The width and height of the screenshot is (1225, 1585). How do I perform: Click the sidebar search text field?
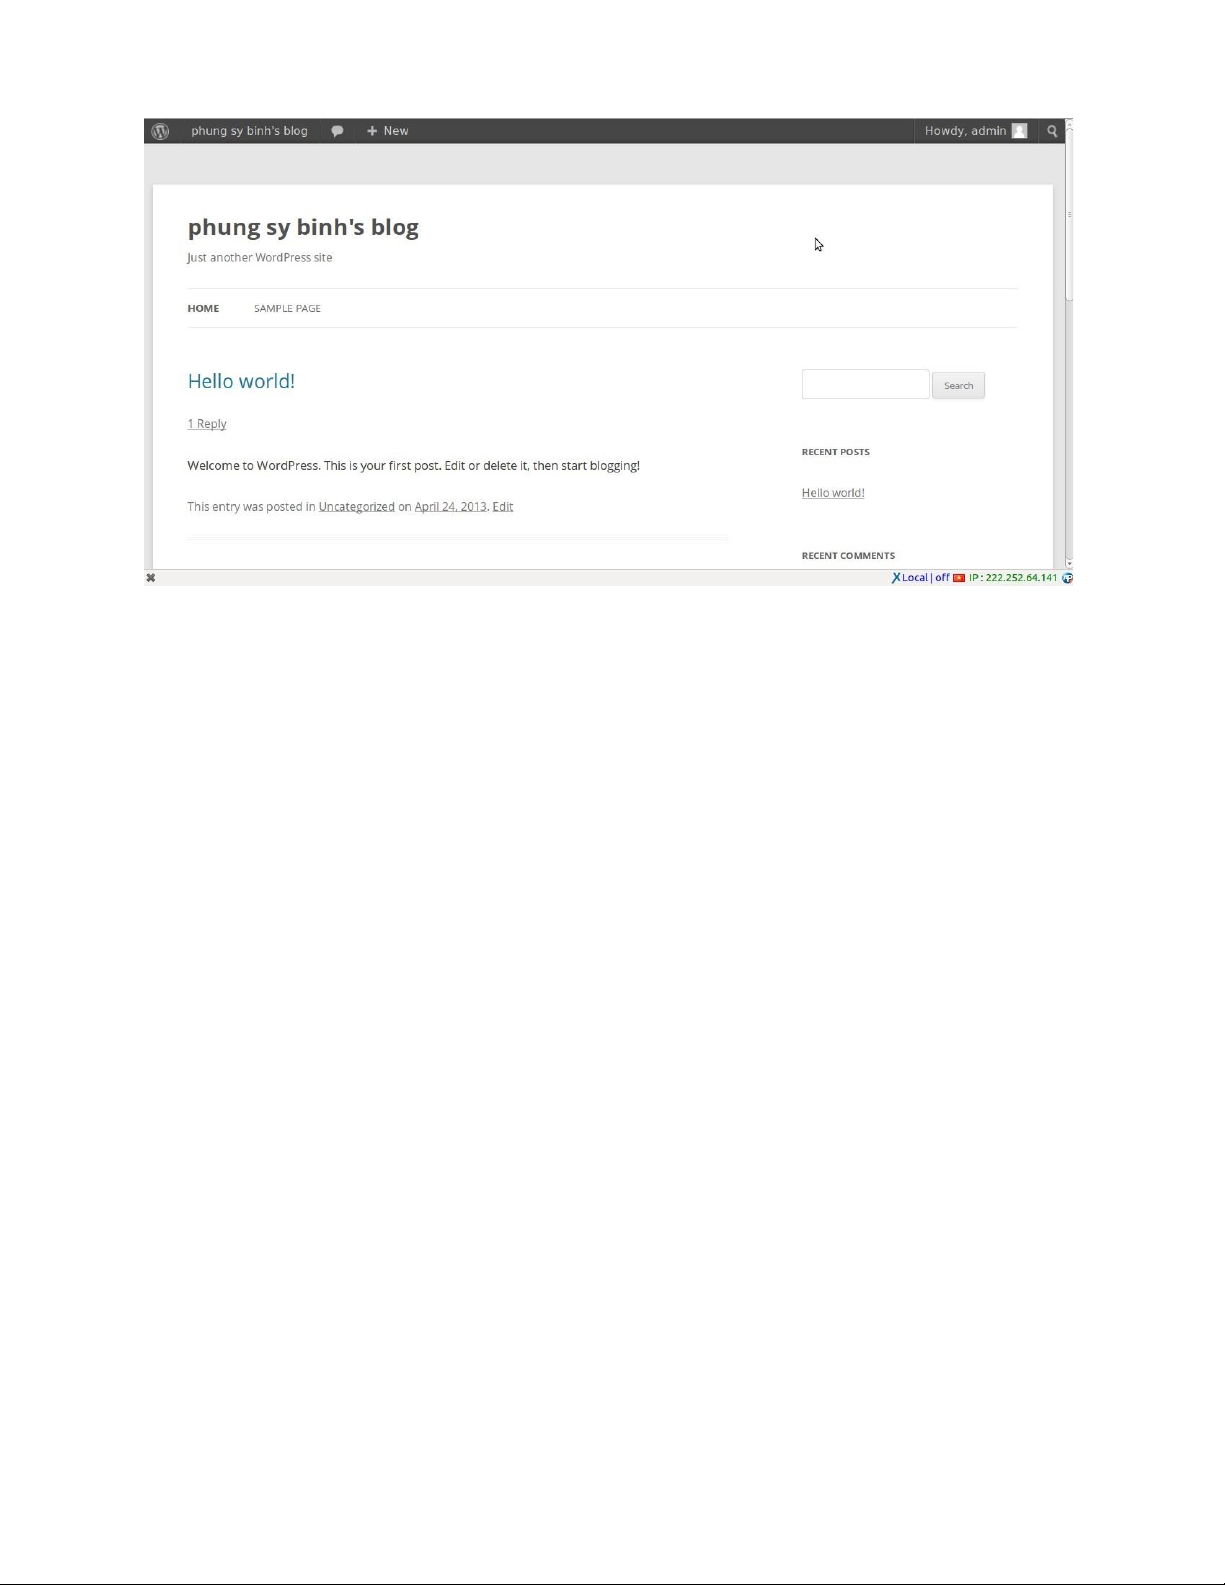tap(865, 385)
